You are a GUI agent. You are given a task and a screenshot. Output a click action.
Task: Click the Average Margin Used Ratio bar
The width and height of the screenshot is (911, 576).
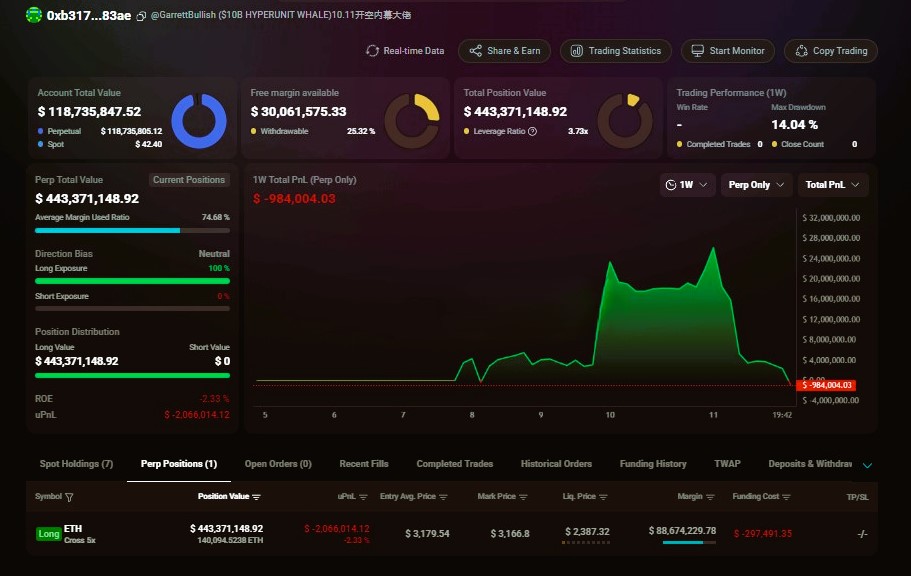tap(132, 230)
